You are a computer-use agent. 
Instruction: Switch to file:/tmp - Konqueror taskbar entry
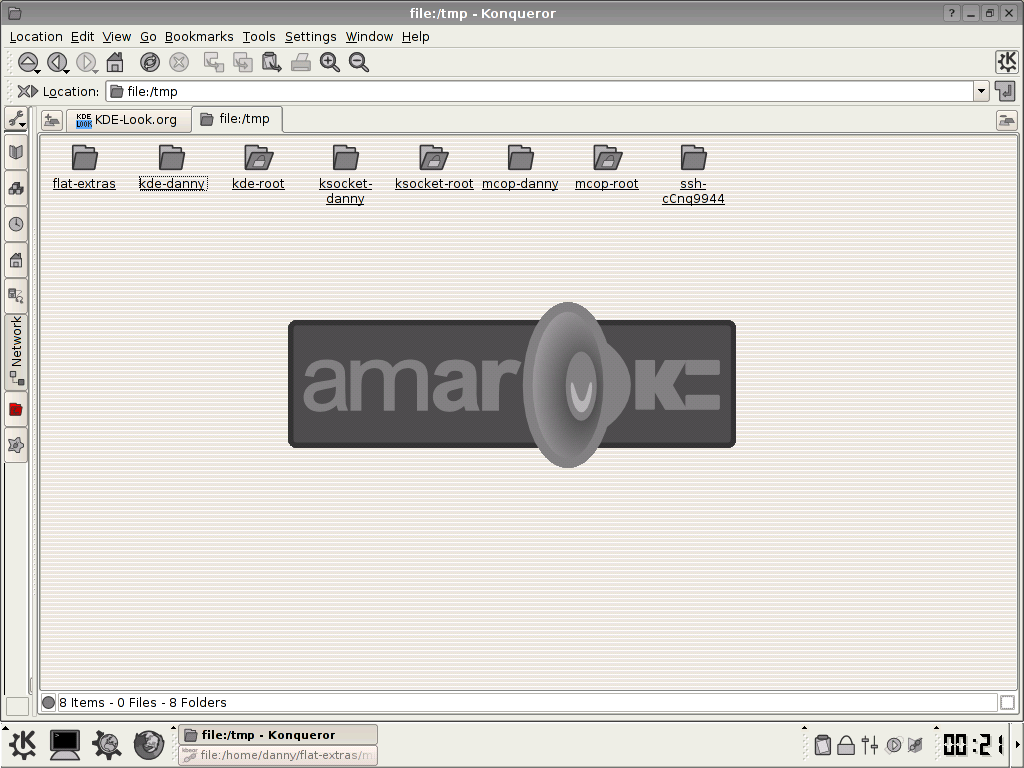point(278,735)
